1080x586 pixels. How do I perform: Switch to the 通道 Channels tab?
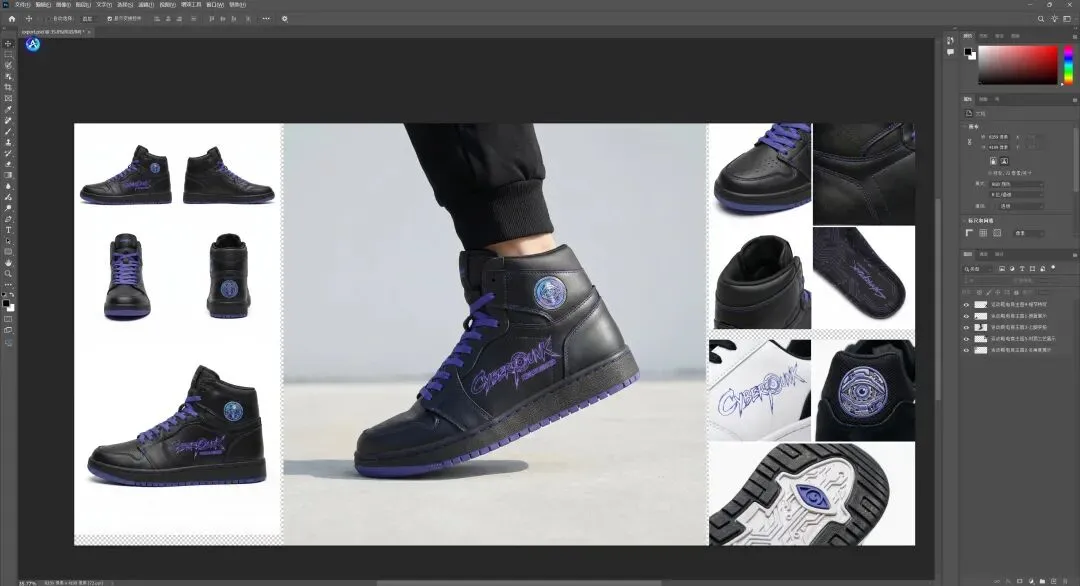tap(984, 254)
